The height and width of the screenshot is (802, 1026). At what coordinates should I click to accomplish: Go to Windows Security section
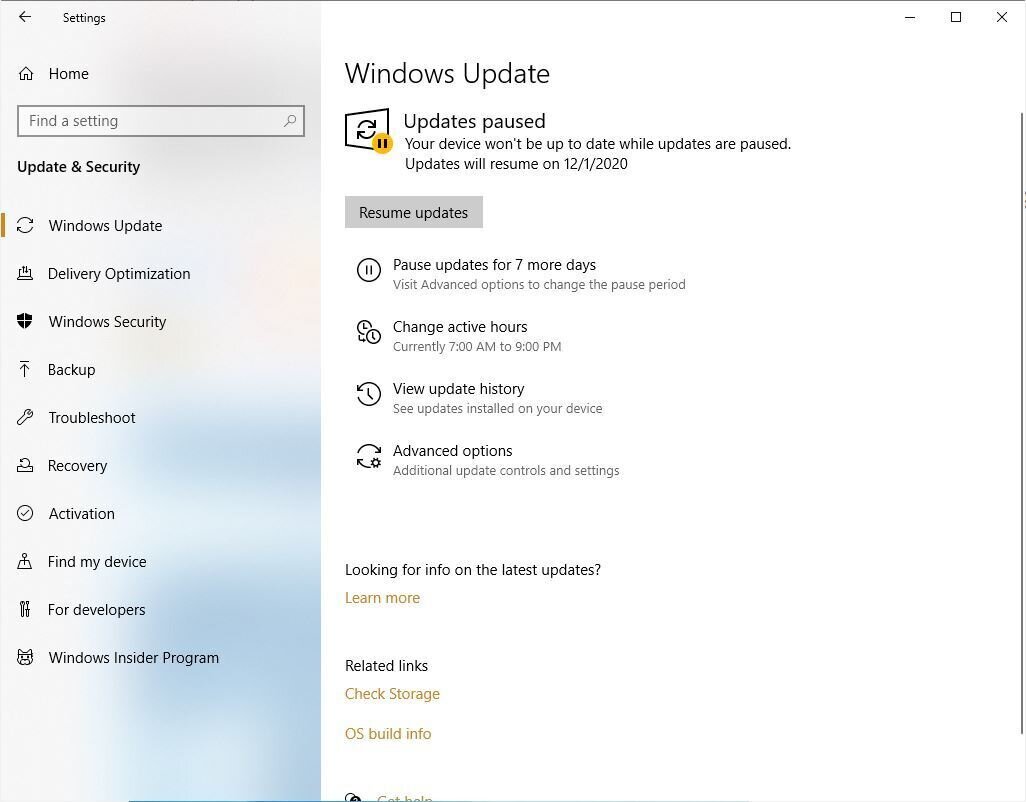[x=107, y=321]
